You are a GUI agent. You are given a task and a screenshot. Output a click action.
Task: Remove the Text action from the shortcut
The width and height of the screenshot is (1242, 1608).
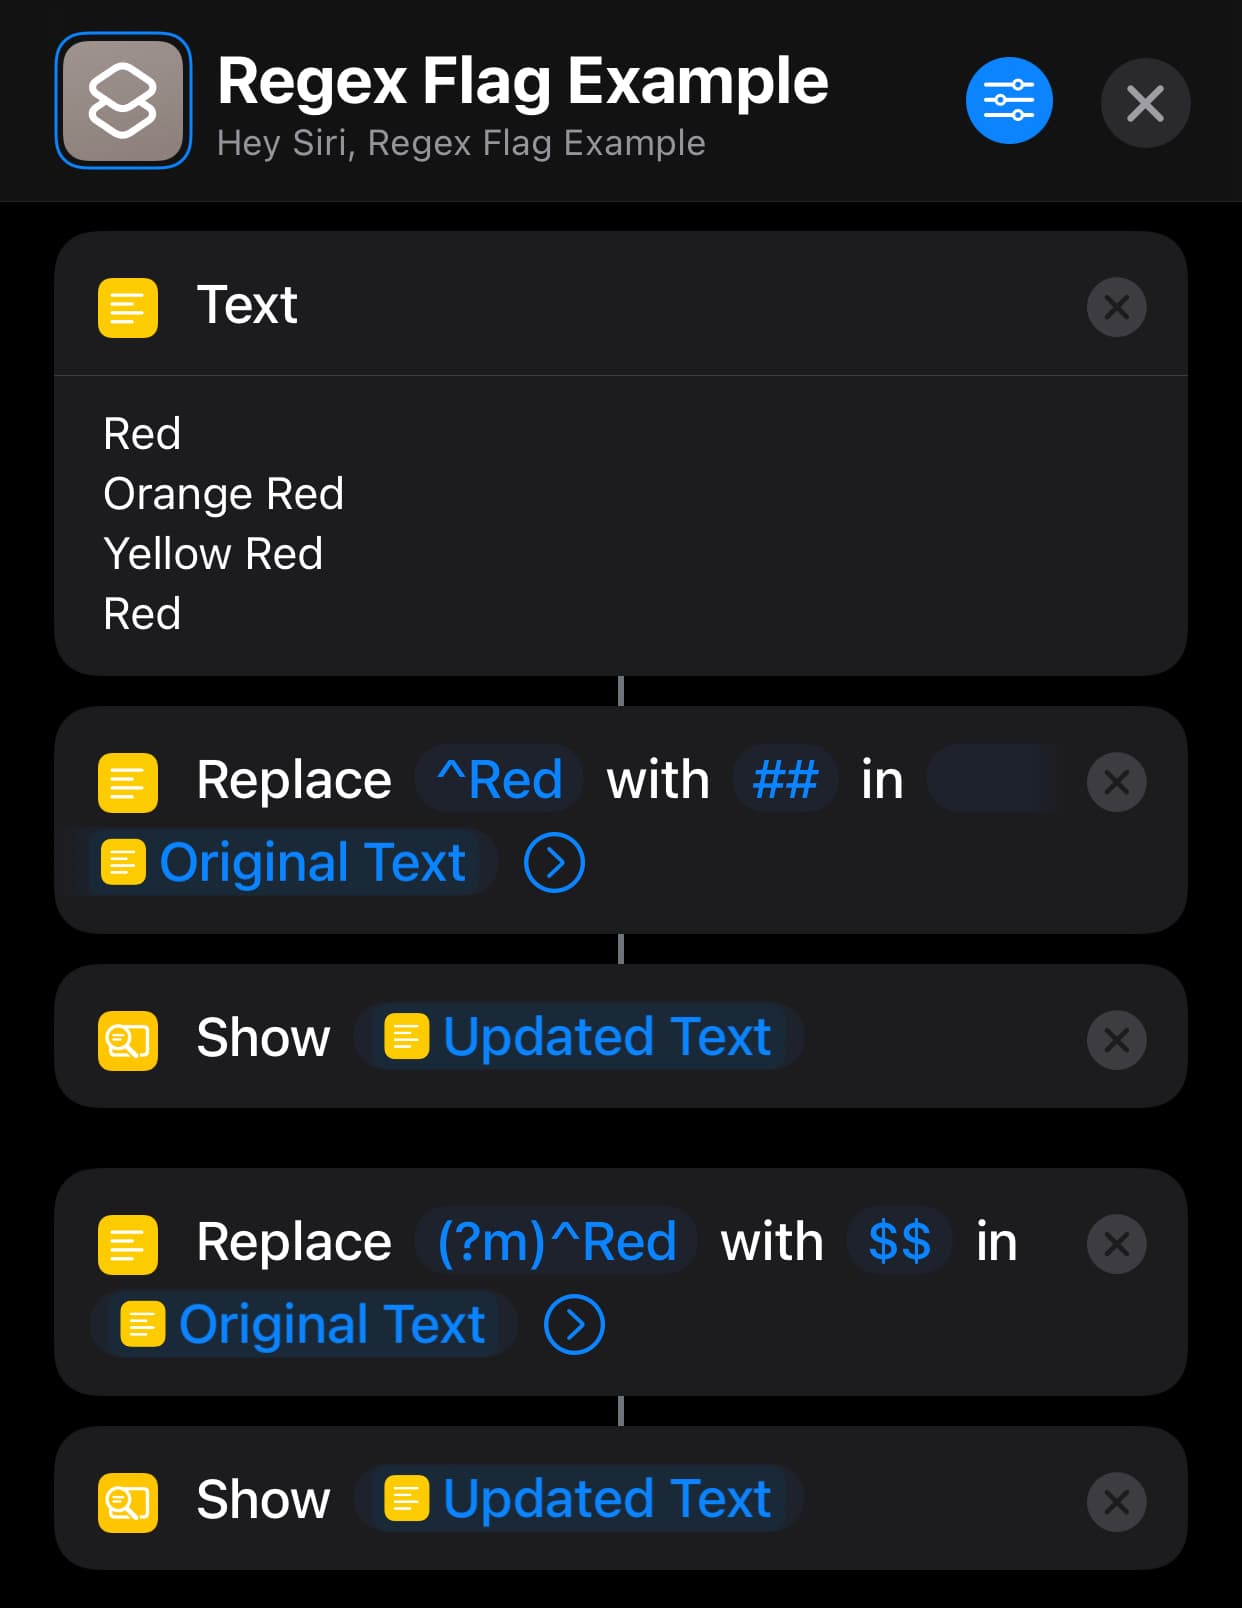click(1116, 307)
